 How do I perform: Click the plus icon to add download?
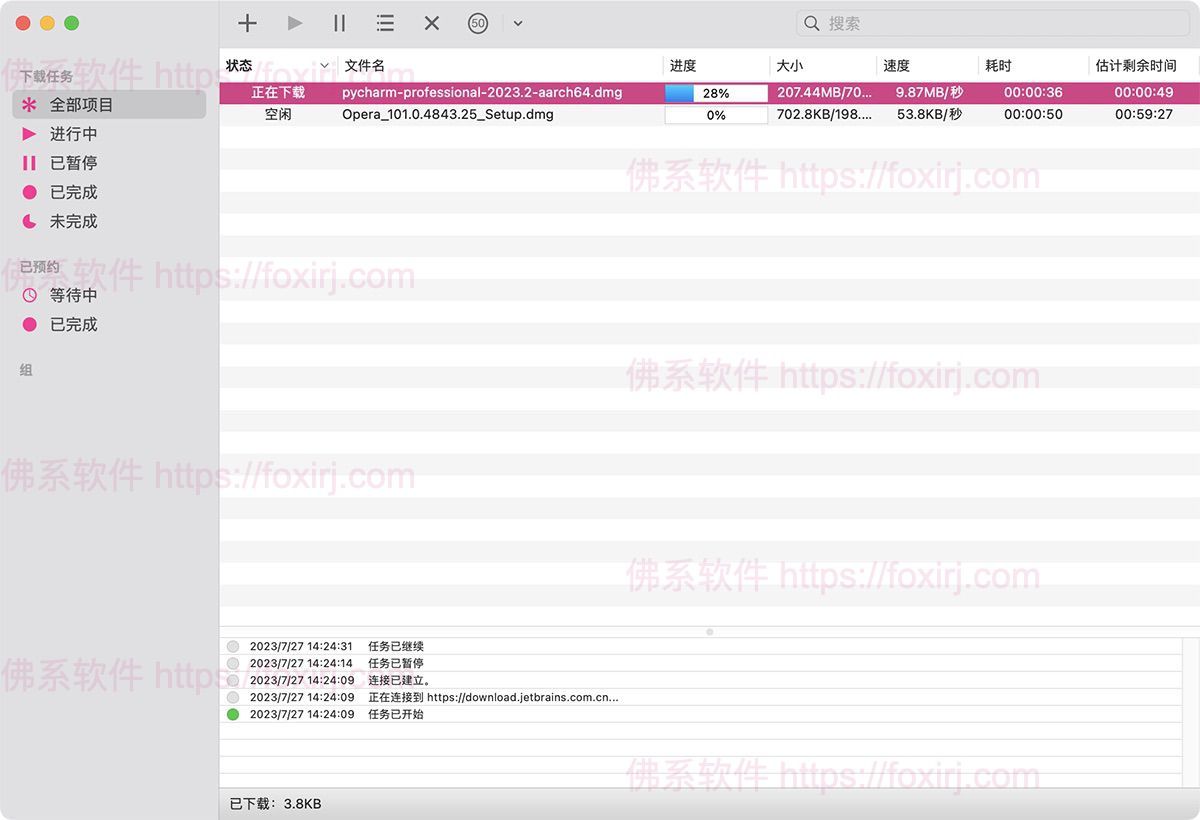(x=247, y=23)
